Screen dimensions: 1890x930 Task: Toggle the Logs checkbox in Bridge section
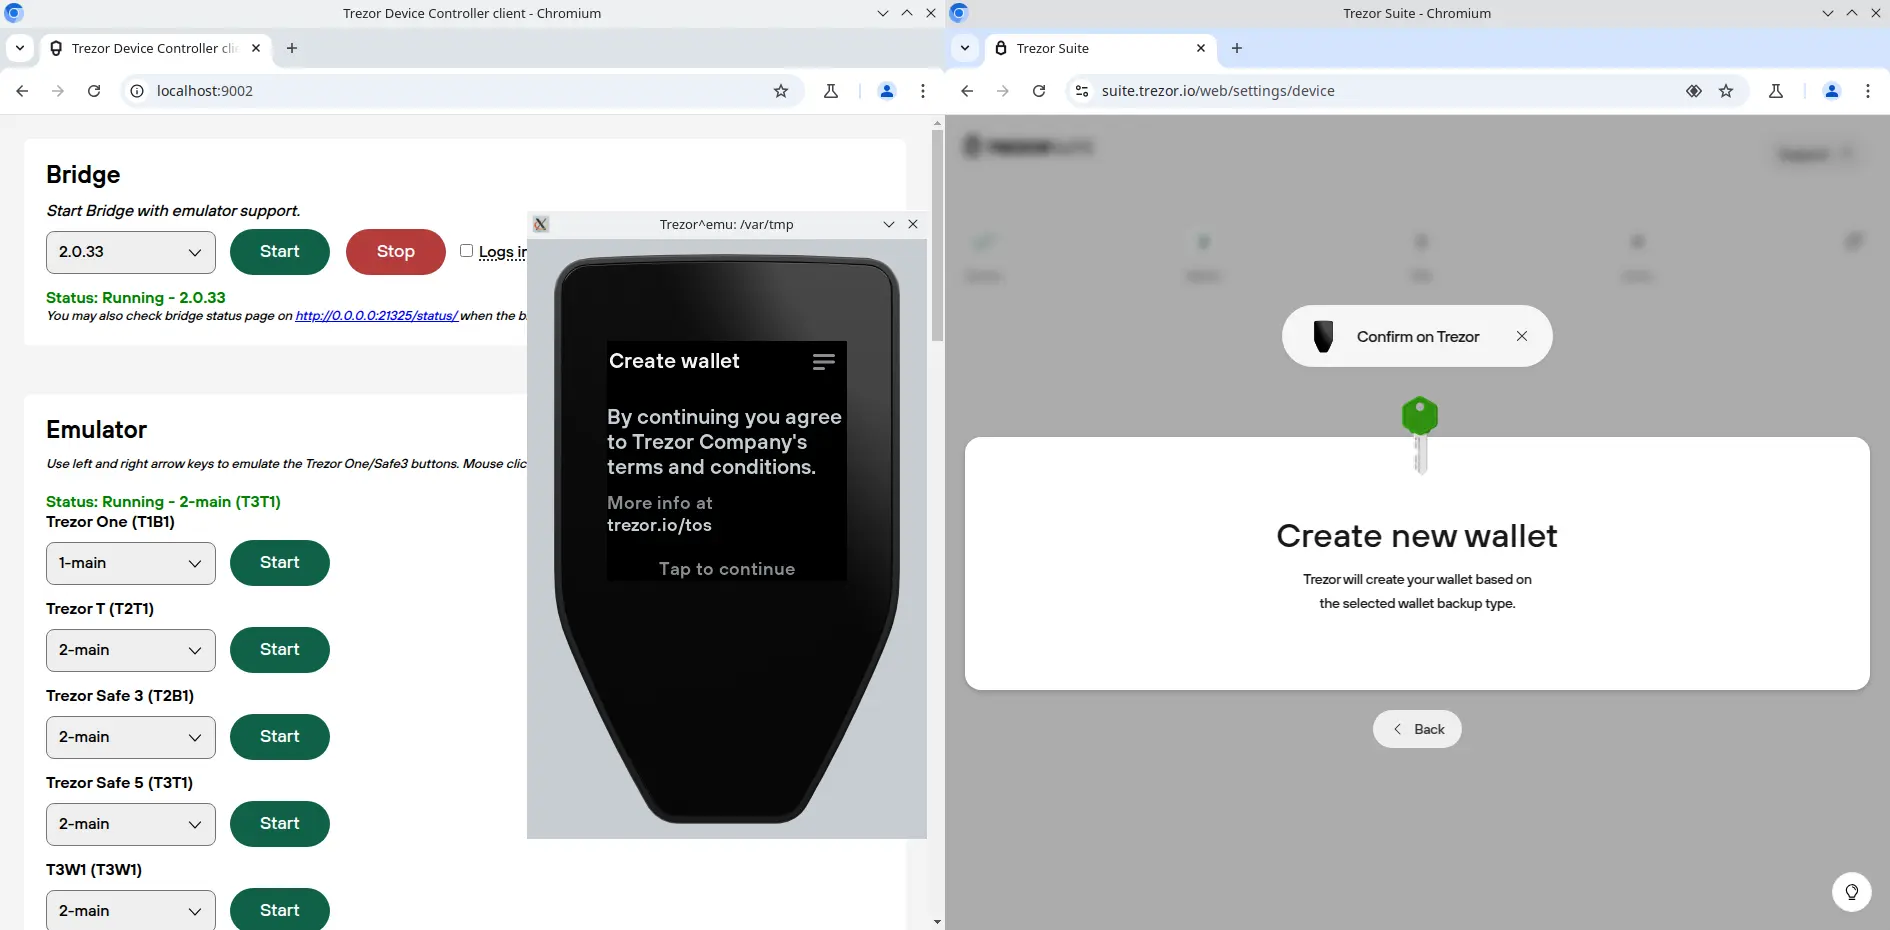466,251
